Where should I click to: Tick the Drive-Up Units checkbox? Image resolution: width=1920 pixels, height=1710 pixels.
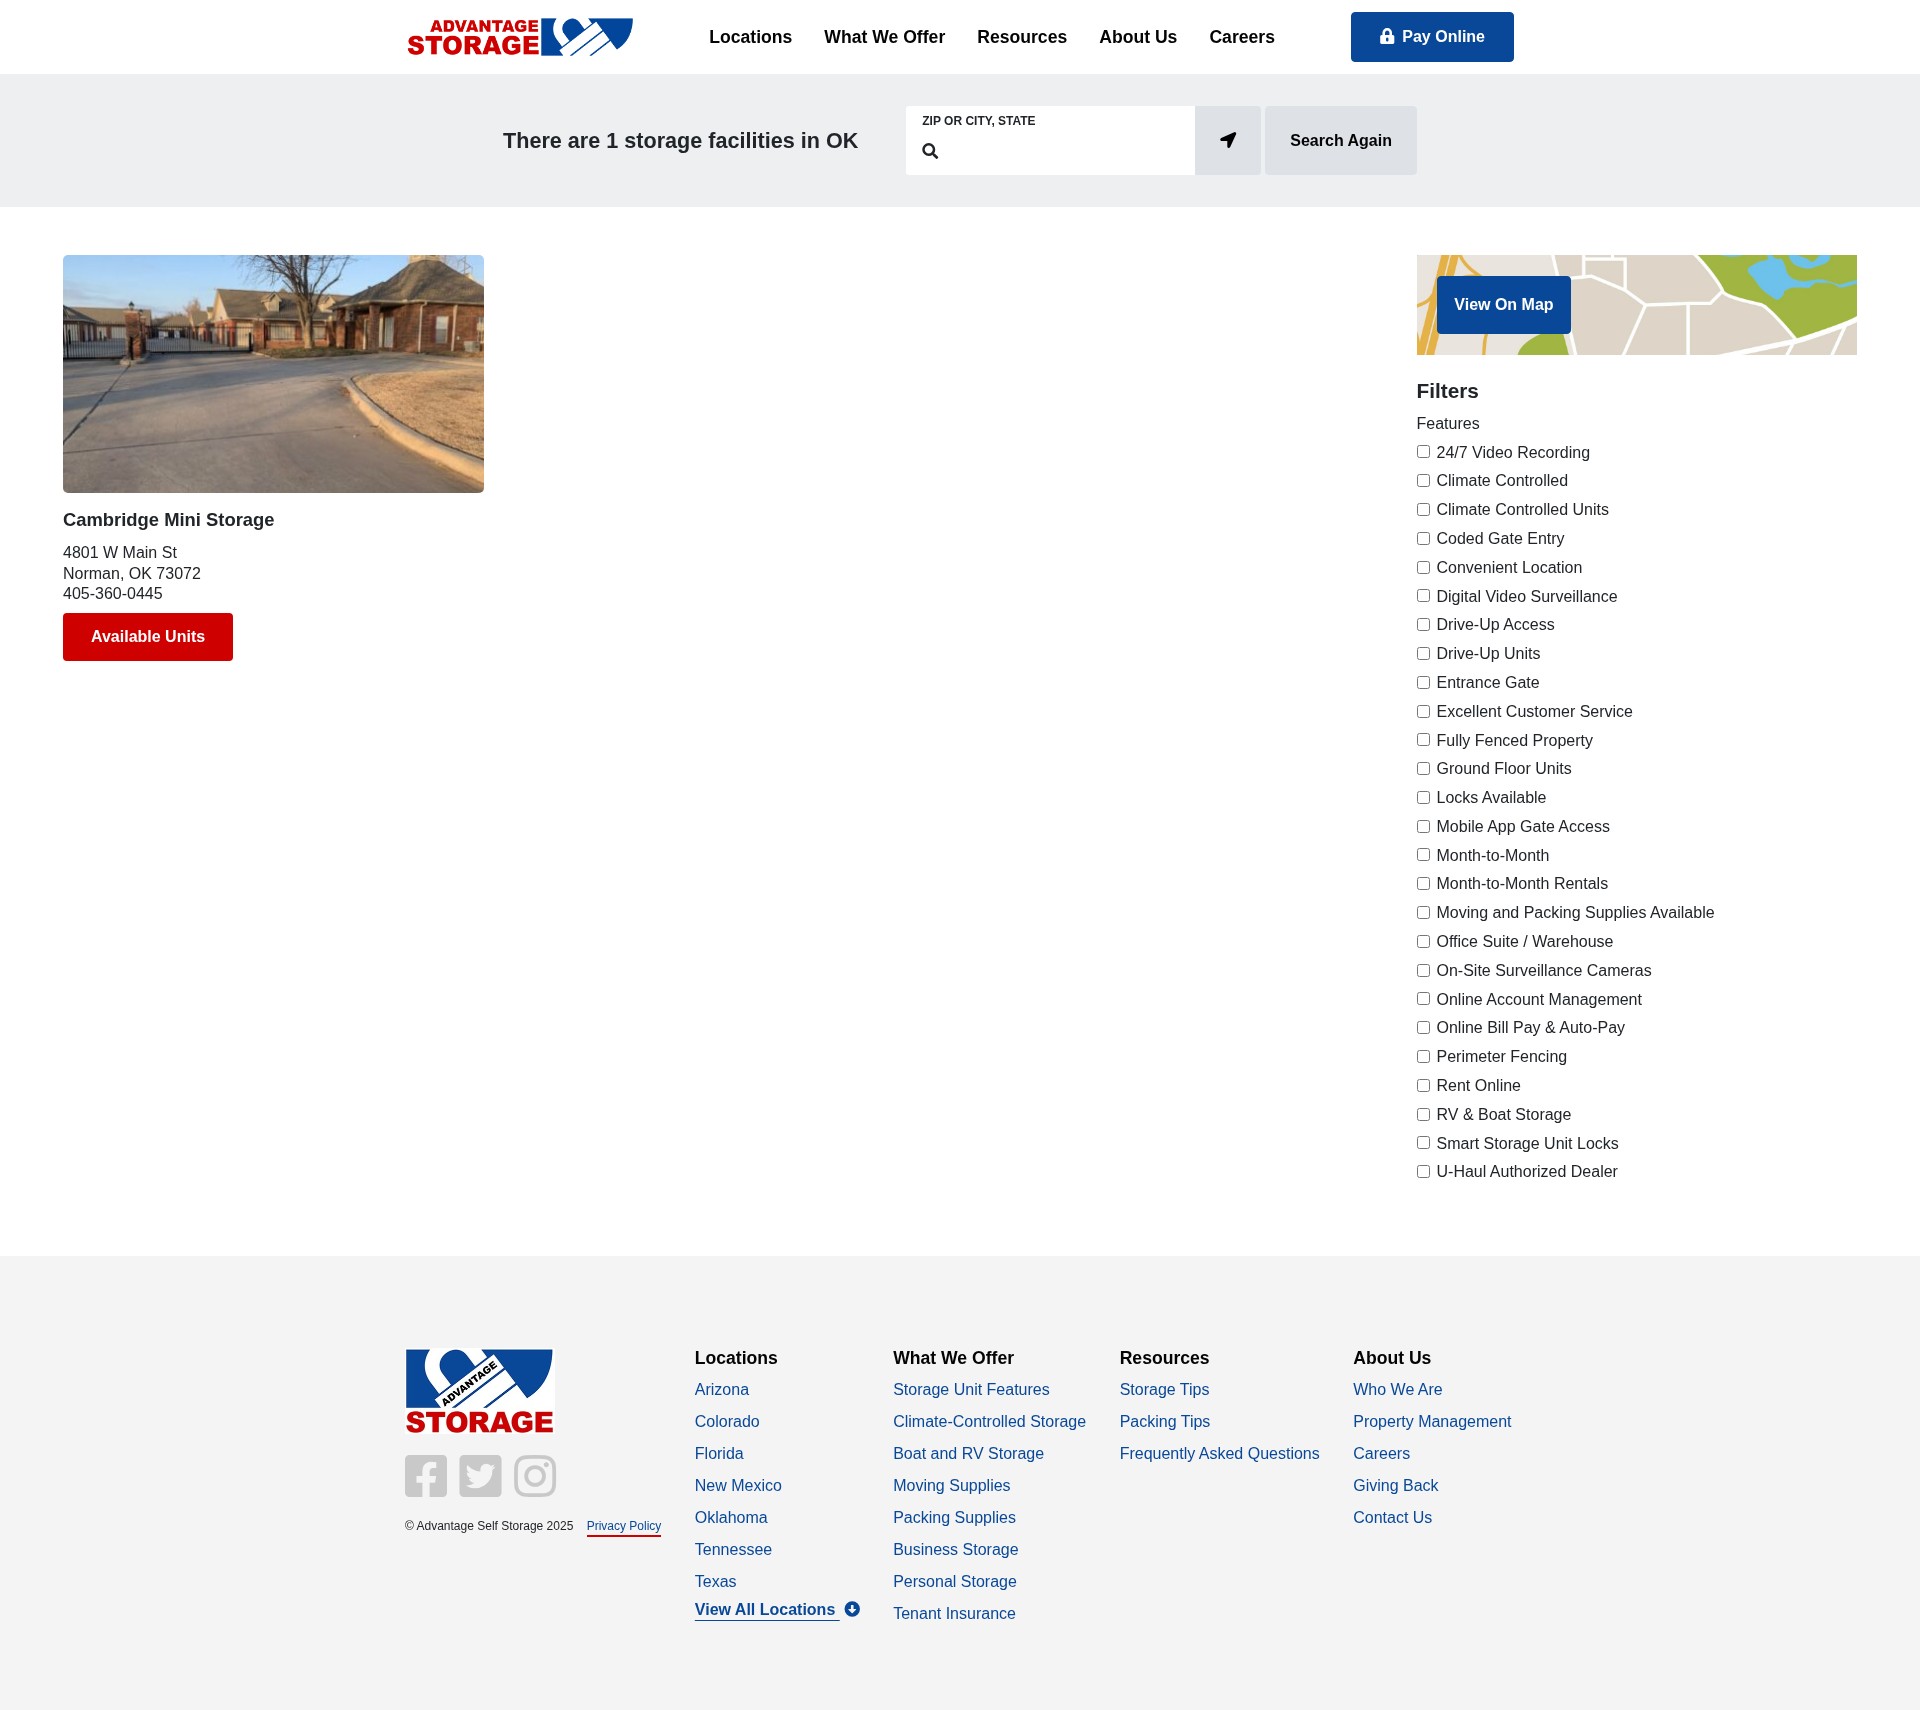point(1423,654)
